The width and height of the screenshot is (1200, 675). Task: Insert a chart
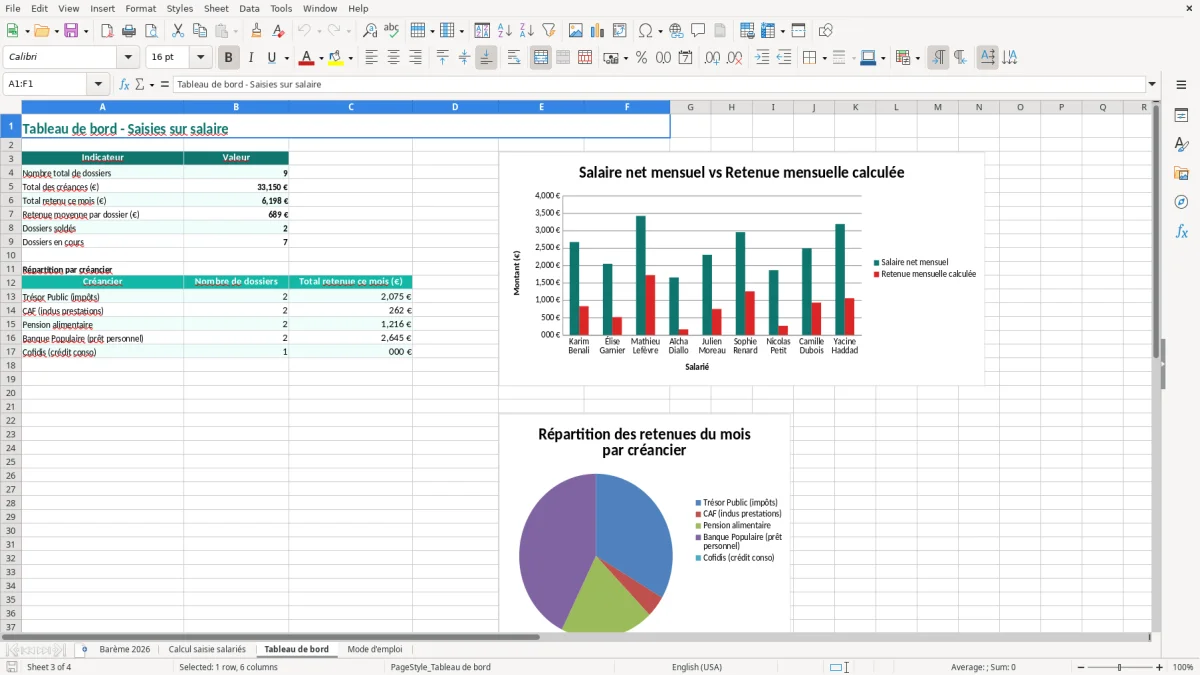598,31
